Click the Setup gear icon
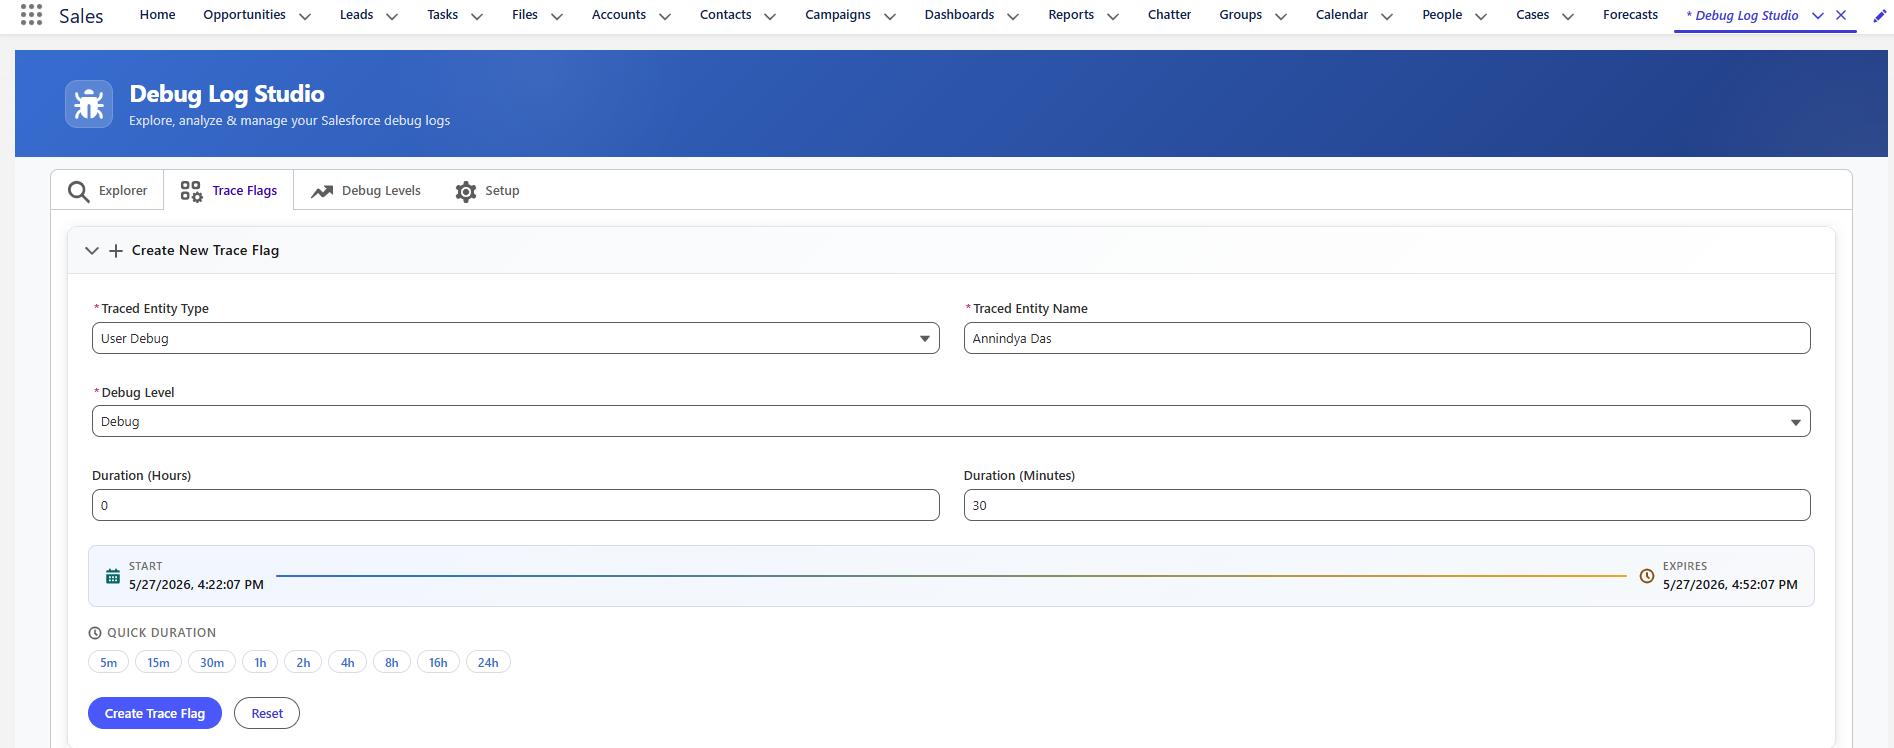Viewport: 1894px width, 748px height. (x=466, y=191)
